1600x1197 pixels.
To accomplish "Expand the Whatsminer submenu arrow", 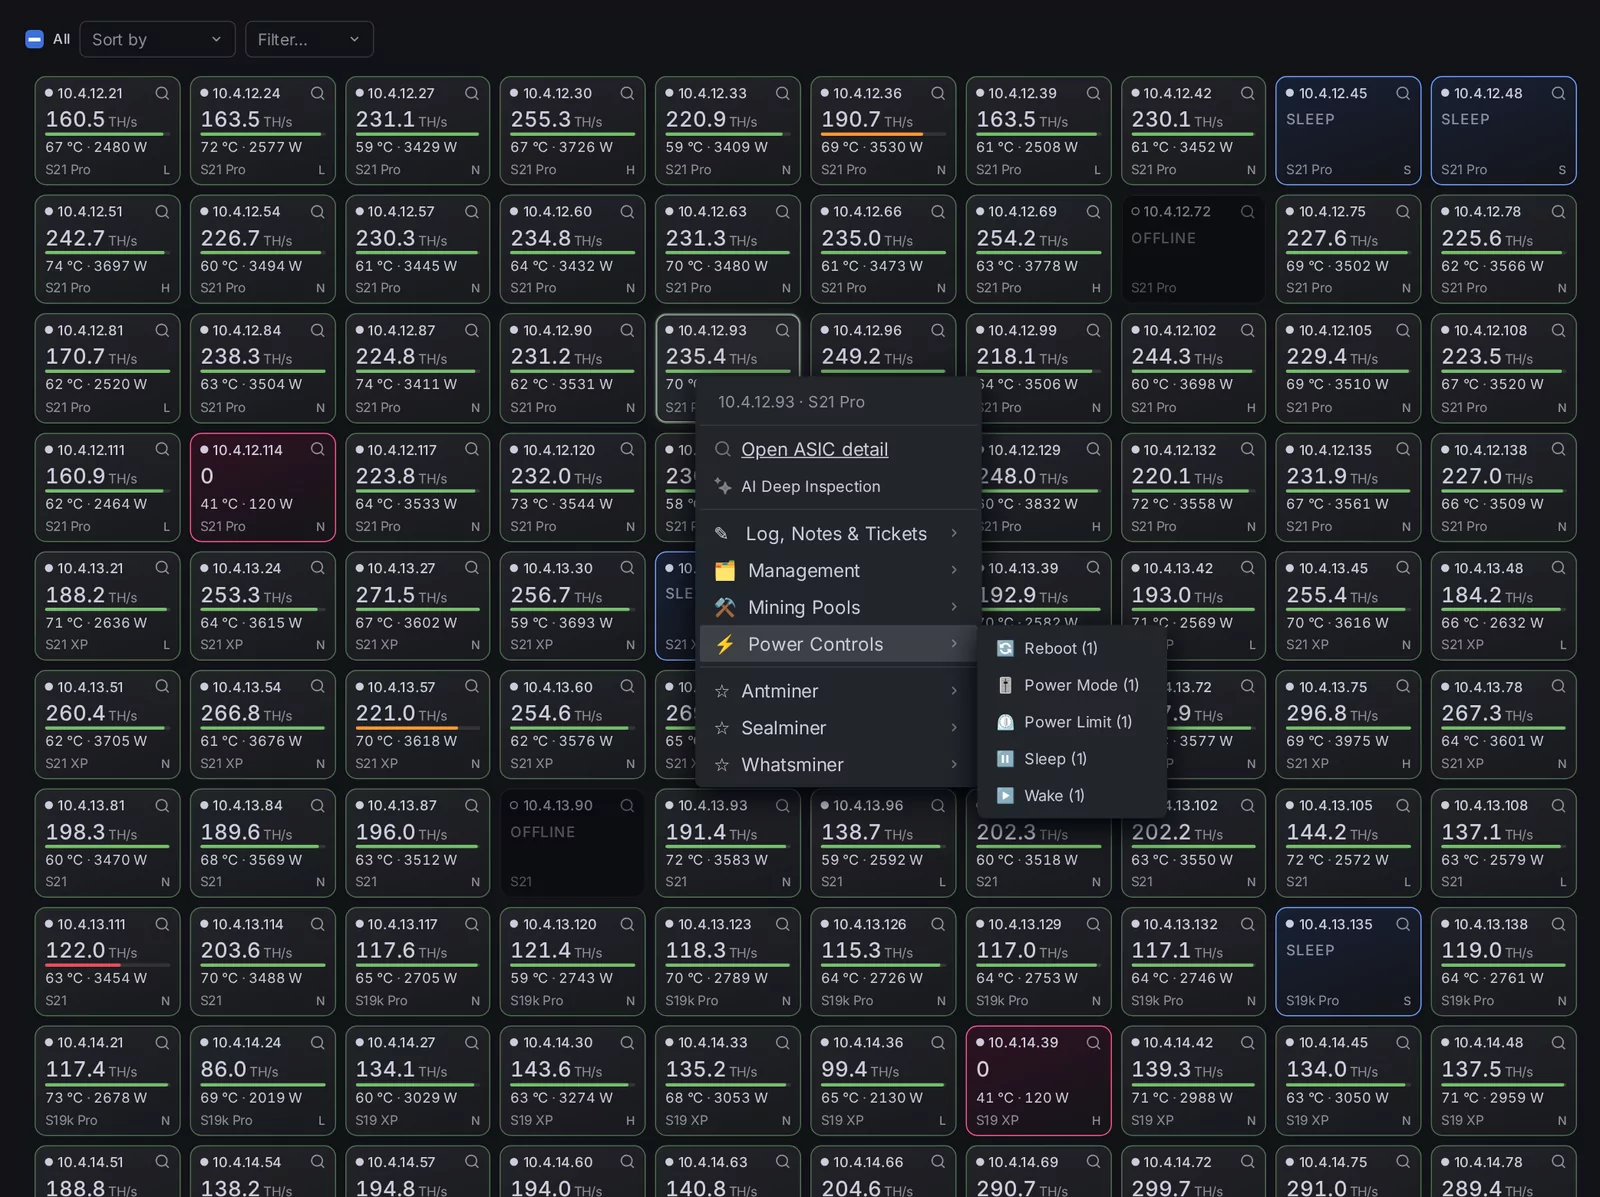I will 954,765.
